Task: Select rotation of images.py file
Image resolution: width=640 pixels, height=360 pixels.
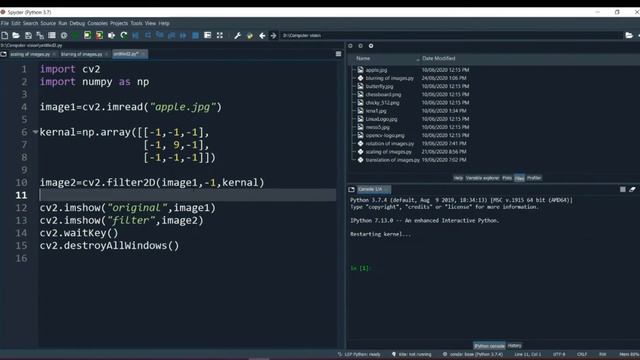Action: click(x=389, y=143)
